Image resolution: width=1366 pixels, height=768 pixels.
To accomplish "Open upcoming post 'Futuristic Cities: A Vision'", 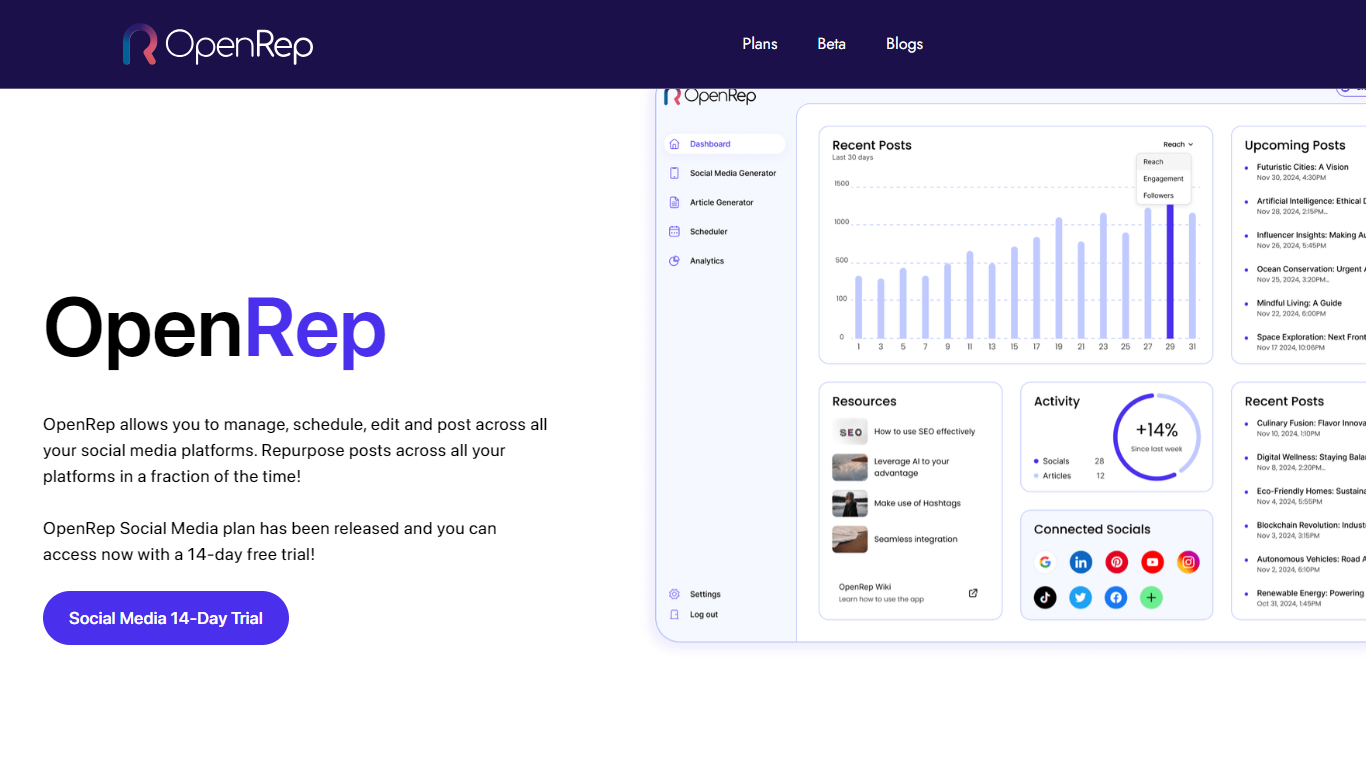I will [x=1303, y=167].
